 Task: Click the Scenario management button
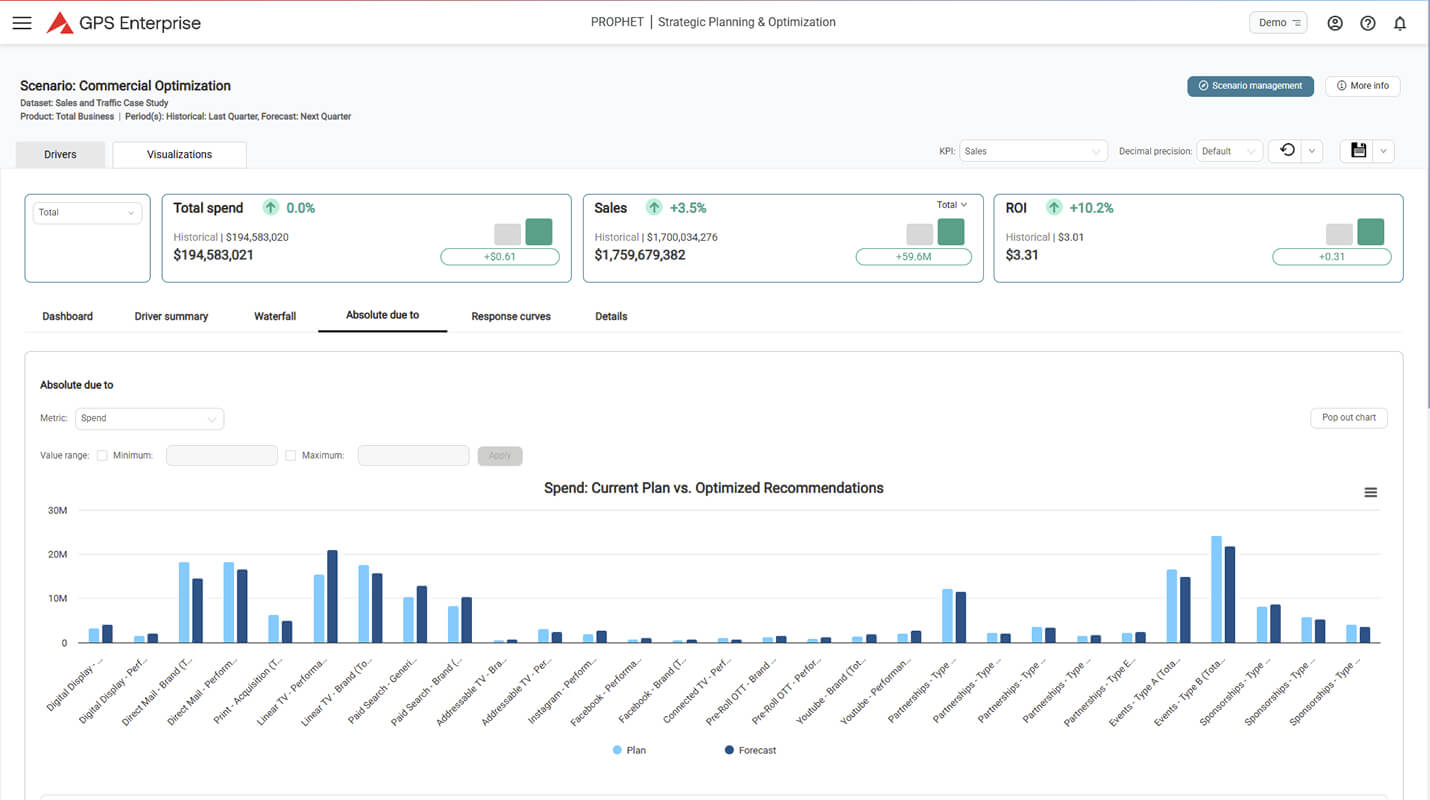[x=1250, y=86]
